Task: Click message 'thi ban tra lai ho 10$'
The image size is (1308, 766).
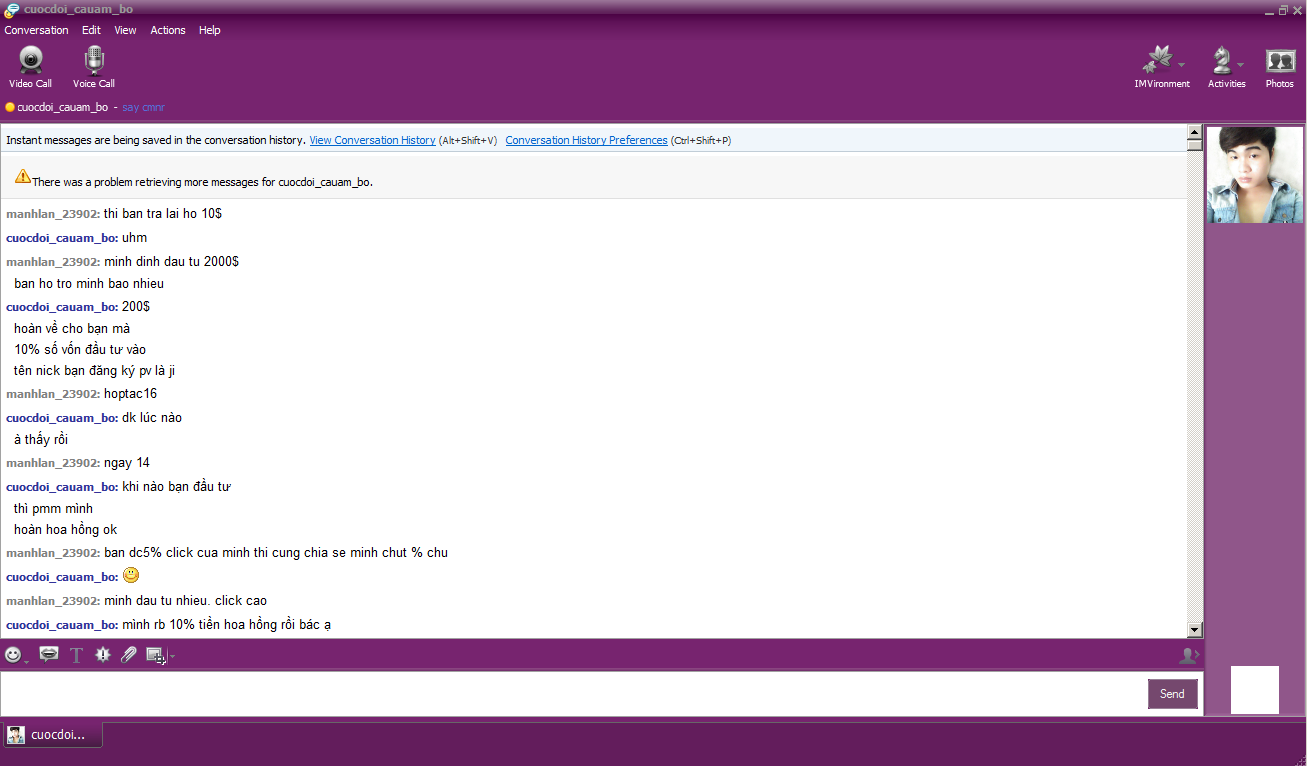Action: pos(163,214)
